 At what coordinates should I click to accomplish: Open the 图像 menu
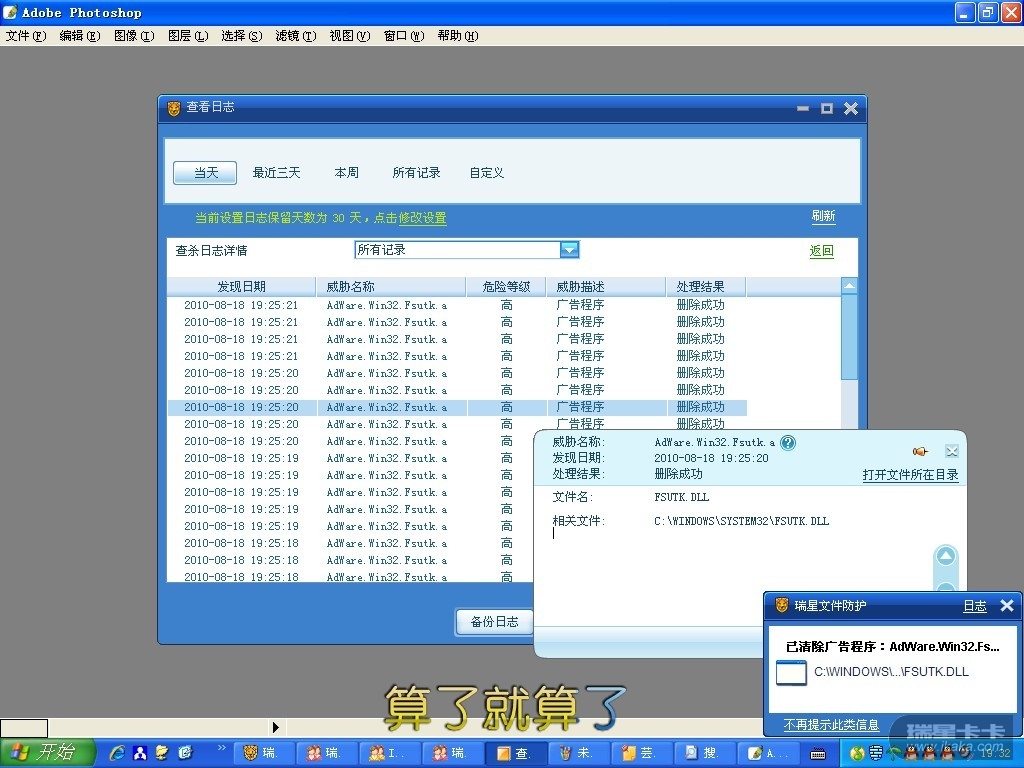(x=134, y=36)
